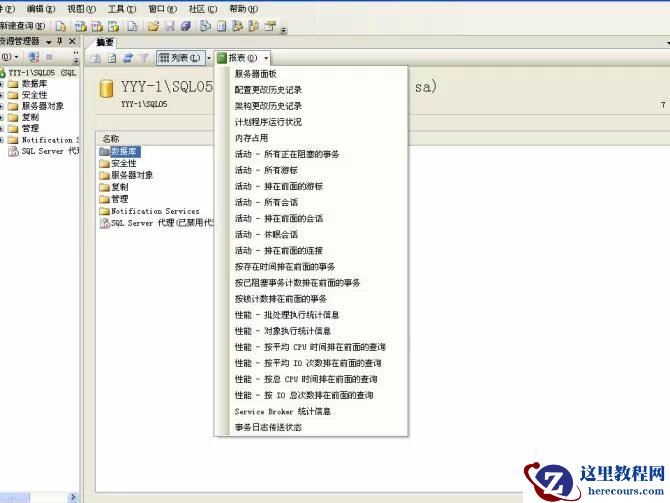This screenshot has width=670, height=503.
Task: Click the 名称 (Name) column header
Action: pos(111,138)
